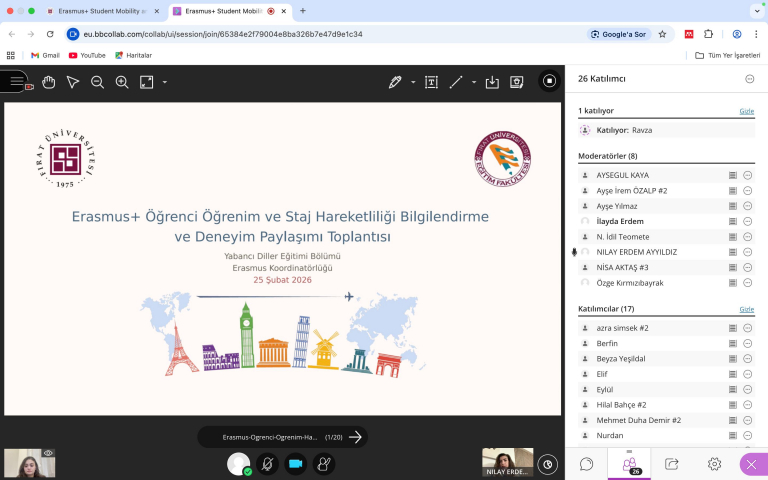Open the chat panel tab
768x480 pixels.
click(587, 464)
